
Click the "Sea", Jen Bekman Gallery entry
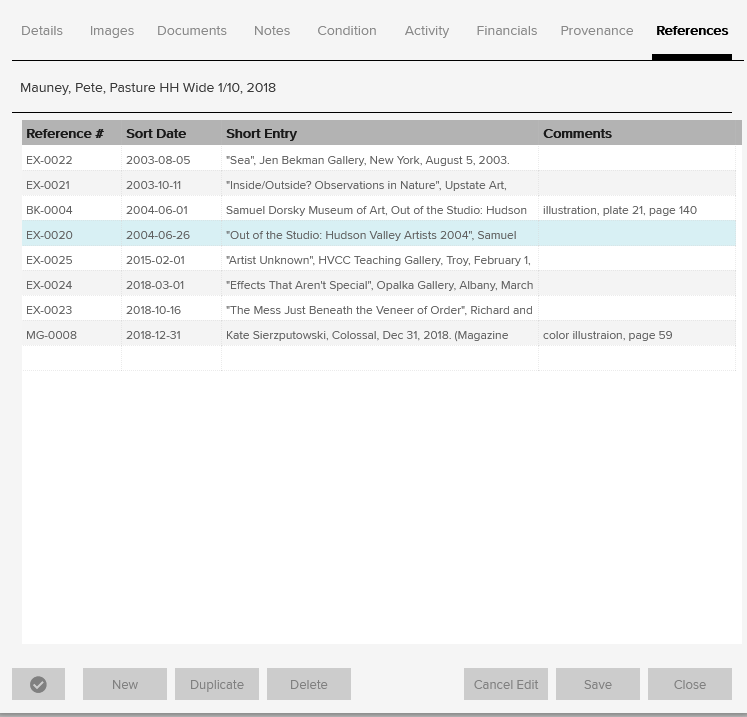pyautogui.click(x=368, y=160)
